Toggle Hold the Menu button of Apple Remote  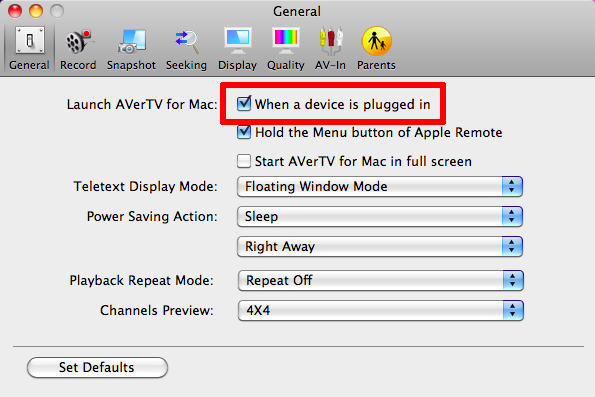pos(244,132)
